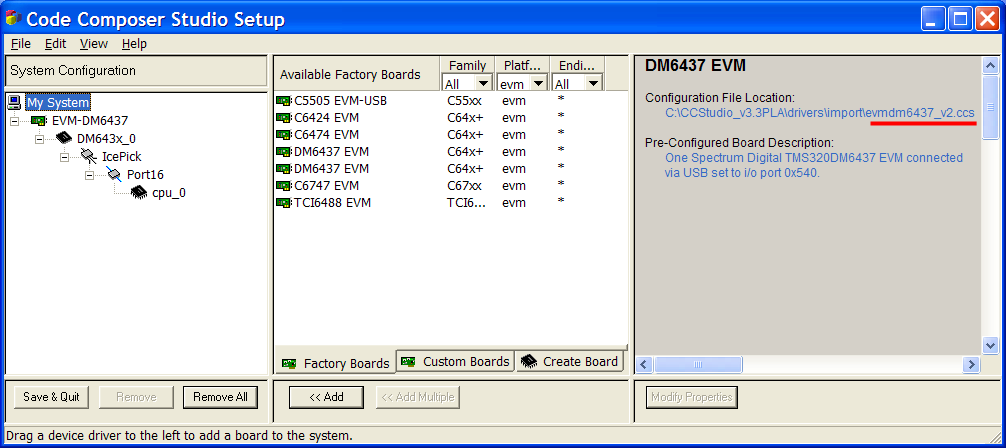Collapse the DM643x_0 tree node
The image size is (1006, 448).
[40, 139]
